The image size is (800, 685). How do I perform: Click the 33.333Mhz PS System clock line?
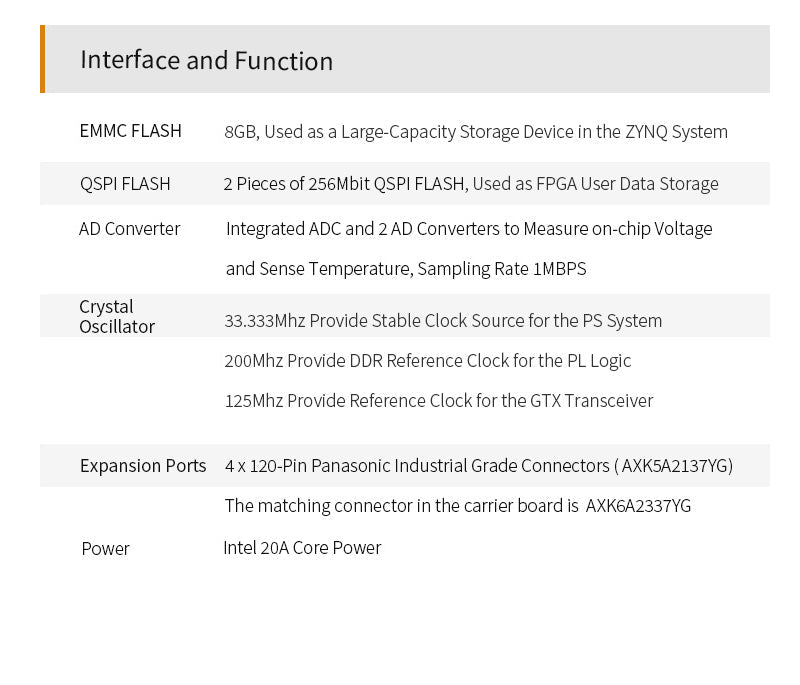click(443, 321)
